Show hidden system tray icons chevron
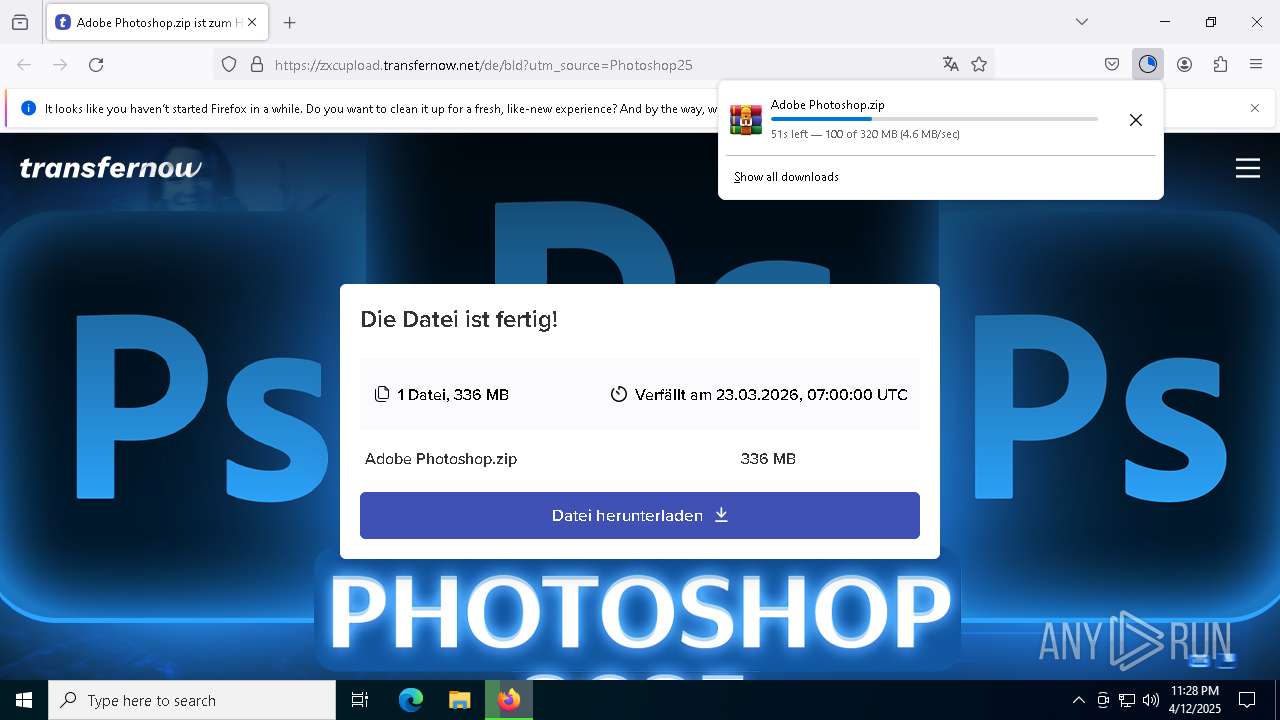Image resolution: width=1280 pixels, height=720 pixels. [1078, 700]
